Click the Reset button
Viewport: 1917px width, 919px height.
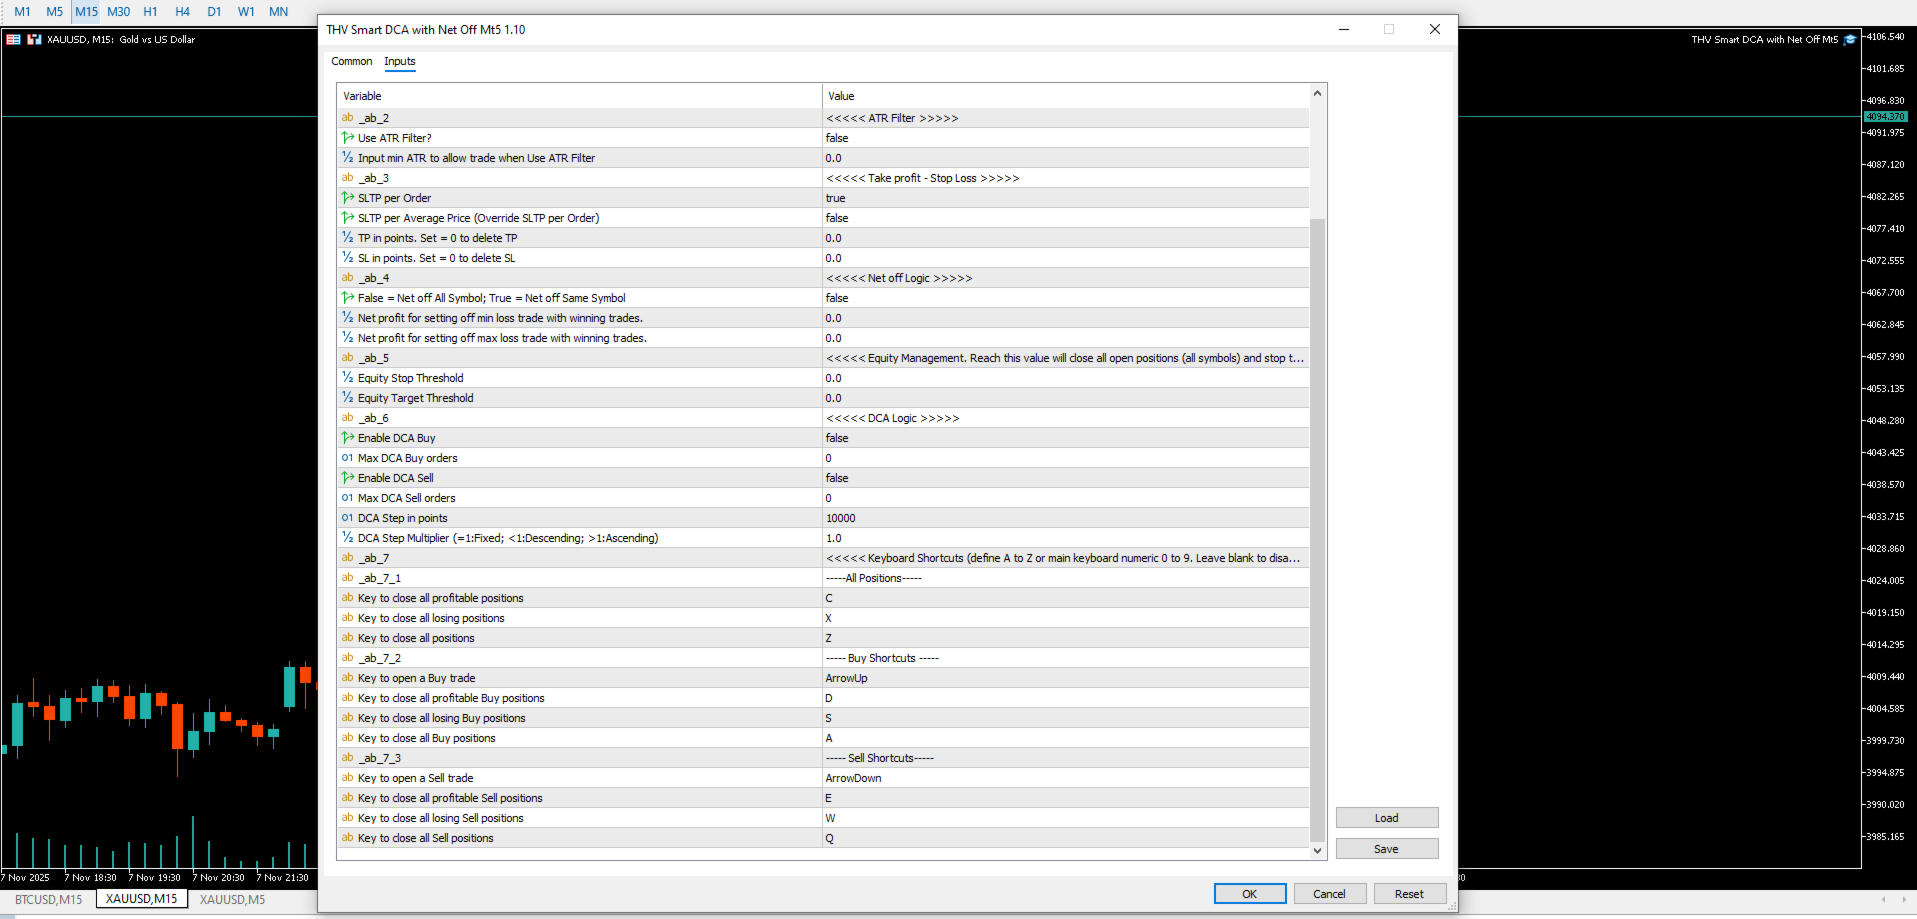click(1409, 894)
